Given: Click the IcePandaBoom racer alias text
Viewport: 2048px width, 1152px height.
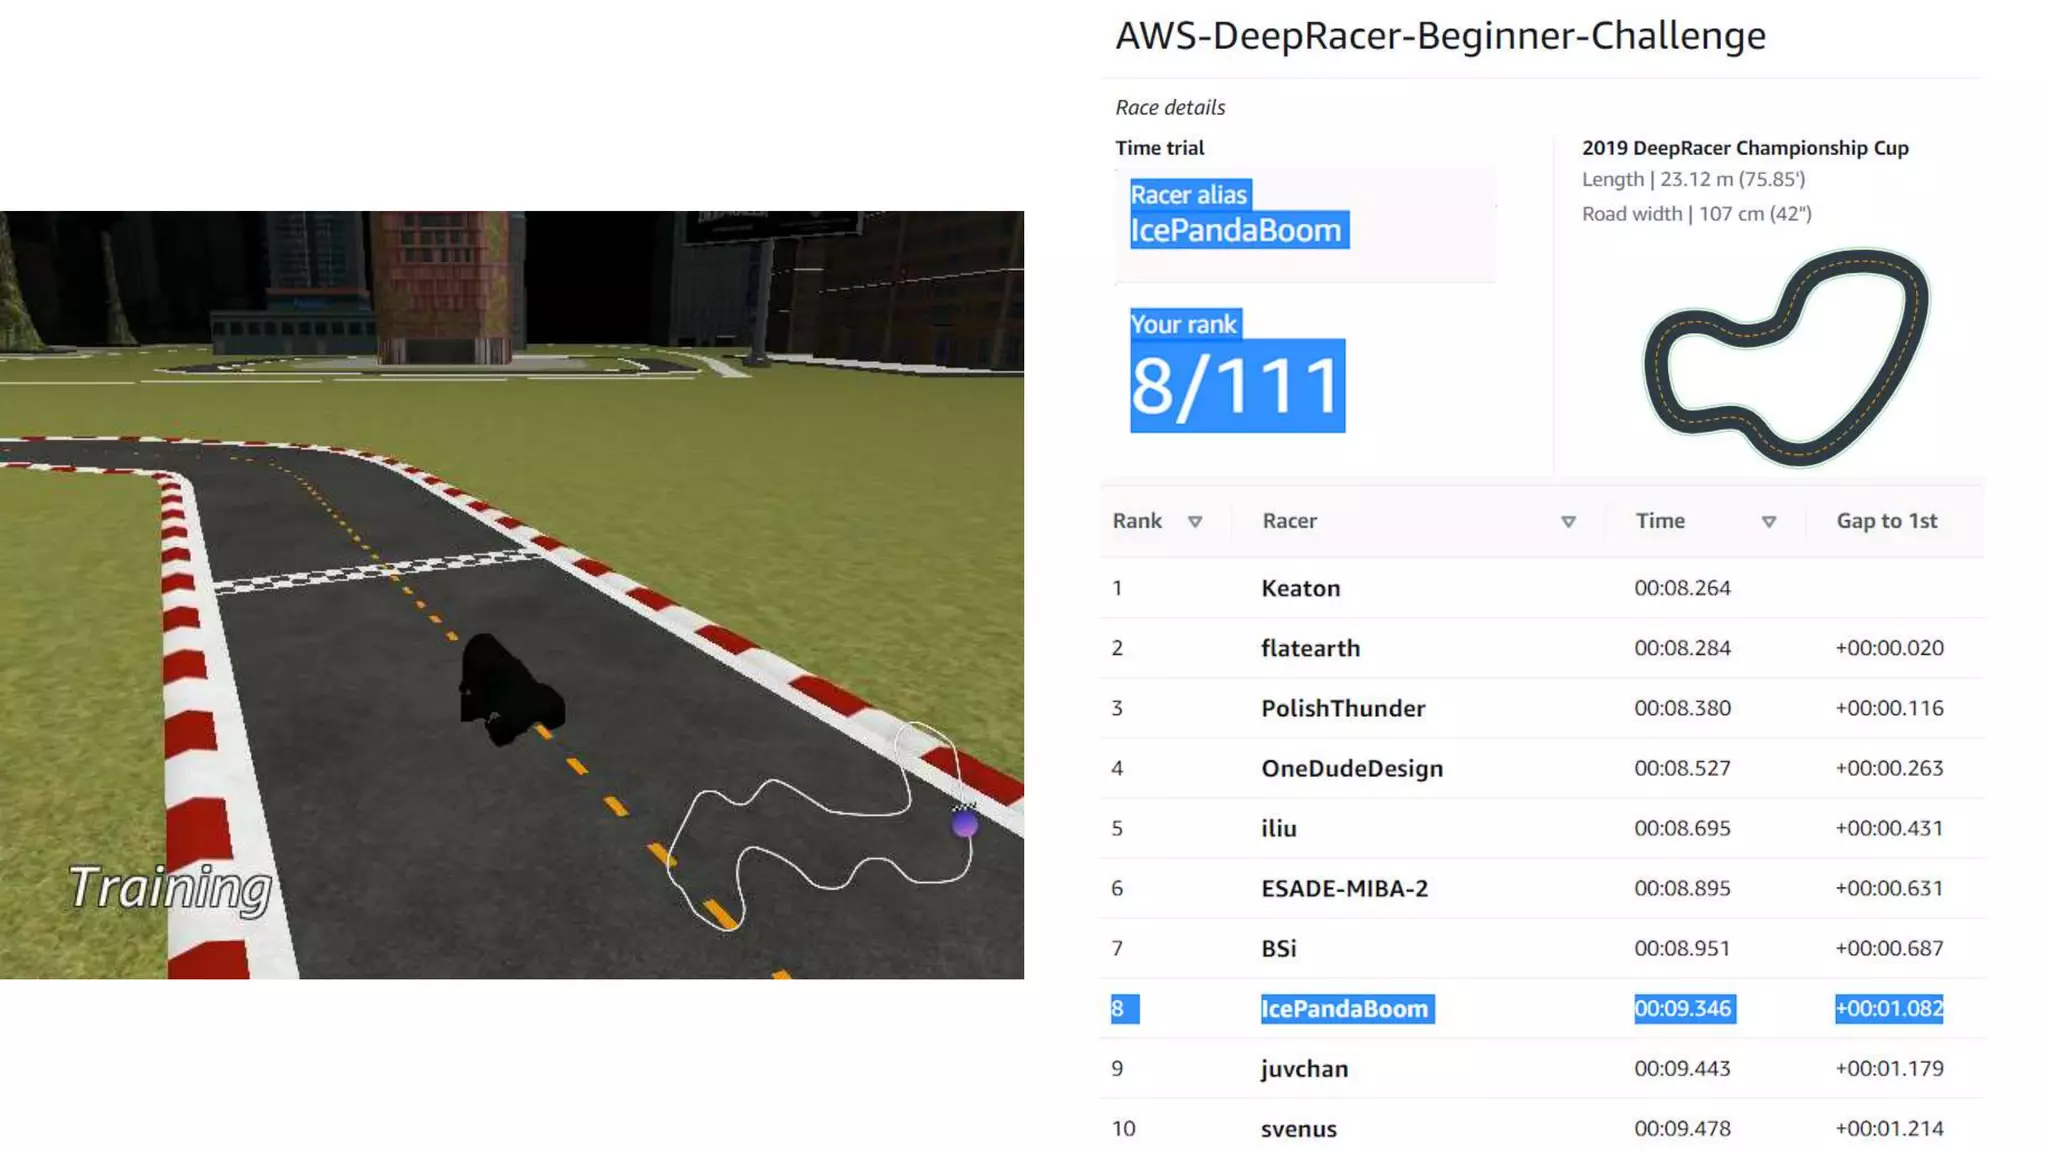Looking at the screenshot, I should (1236, 230).
